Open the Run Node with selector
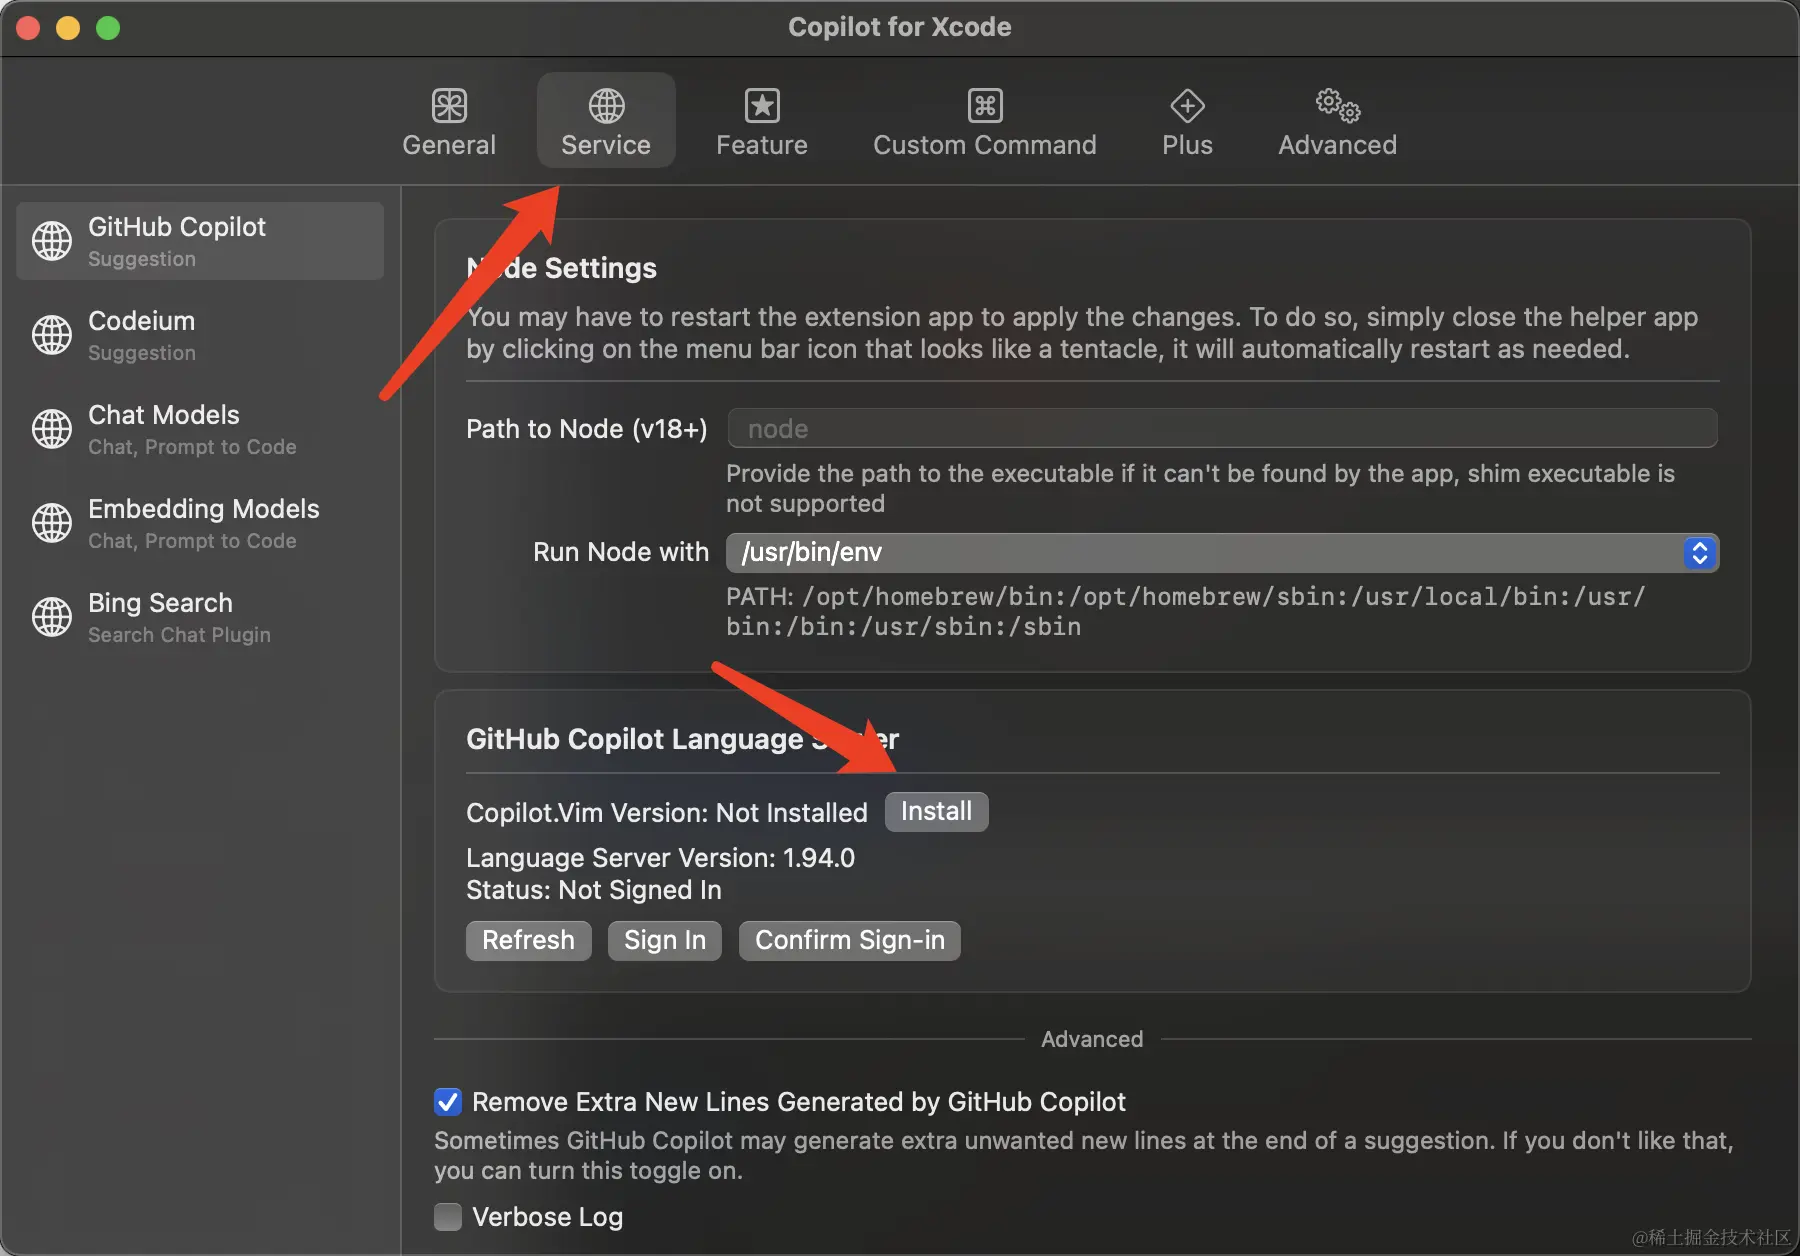Image resolution: width=1800 pixels, height=1256 pixels. pyautogui.click(x=1697, y=552)
